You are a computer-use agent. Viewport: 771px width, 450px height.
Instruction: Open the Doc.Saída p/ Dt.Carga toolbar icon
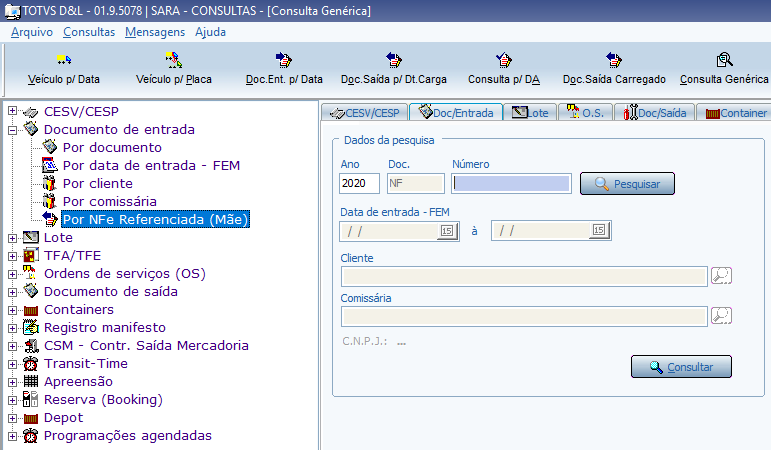(394, 60)
